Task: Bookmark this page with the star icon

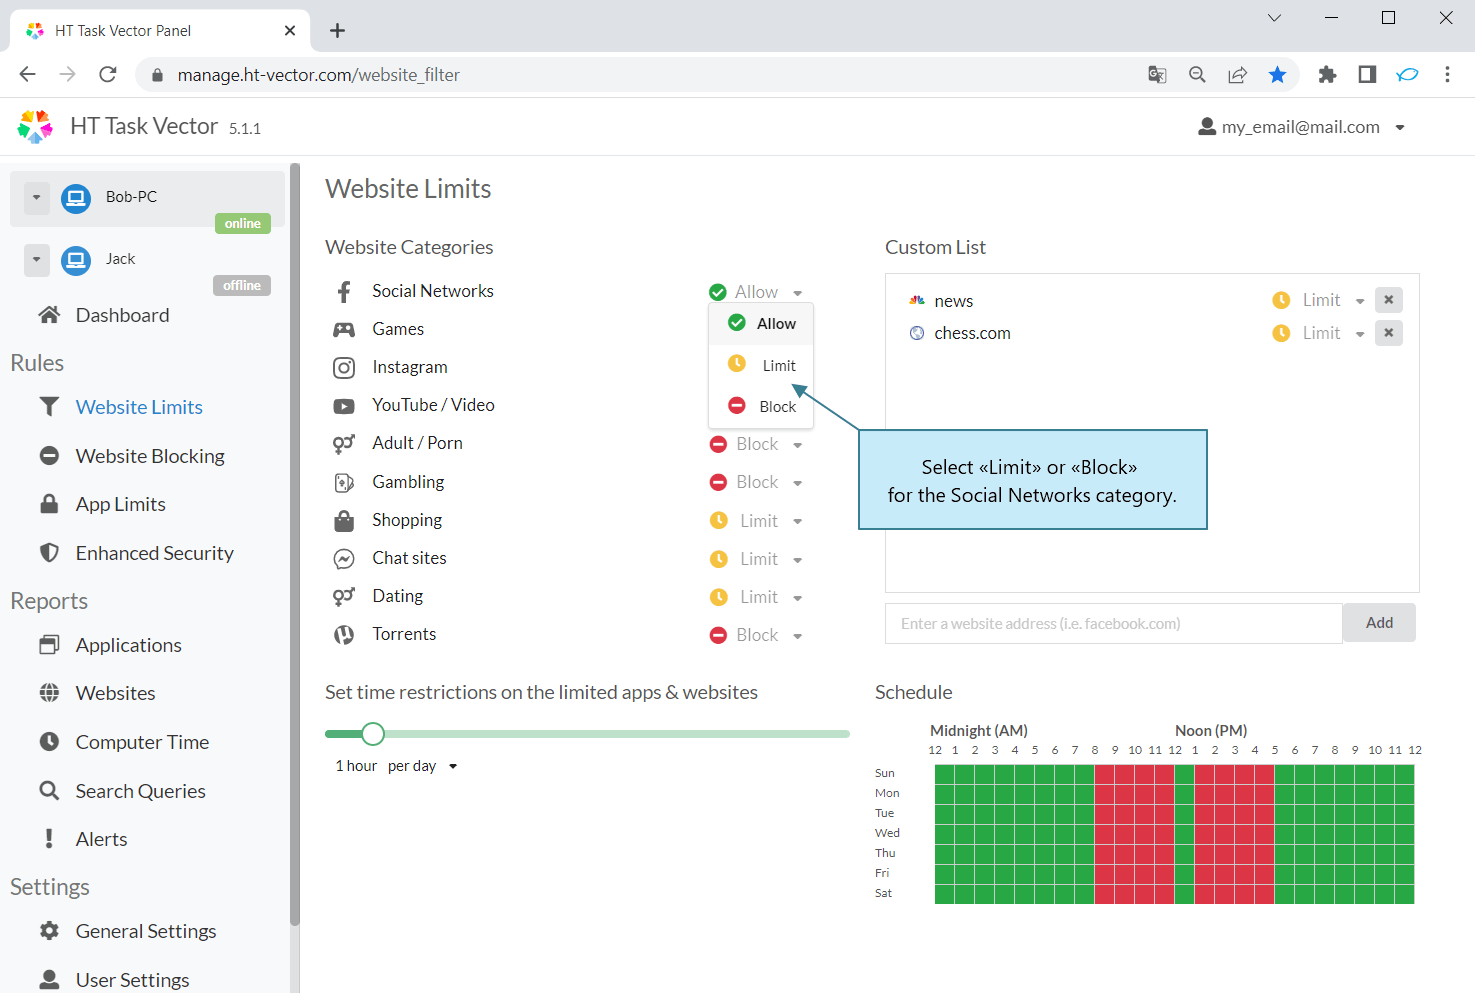Action: tap(1277, 75)
